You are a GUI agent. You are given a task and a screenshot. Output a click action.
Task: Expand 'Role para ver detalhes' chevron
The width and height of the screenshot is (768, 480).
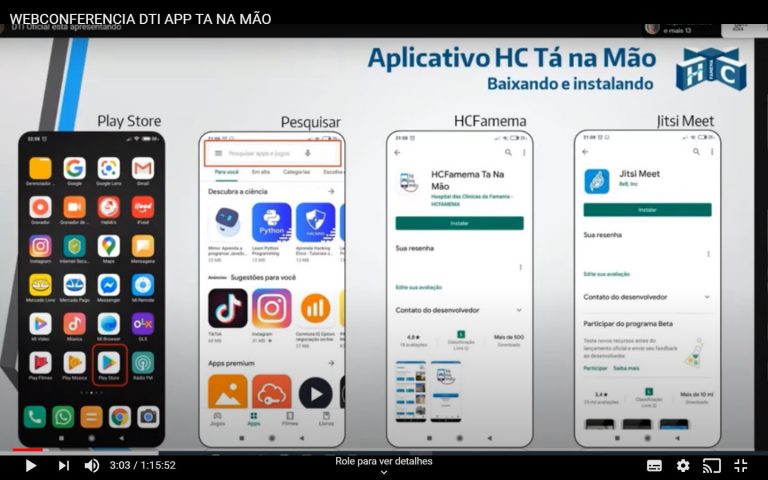[x=384, y=472]
